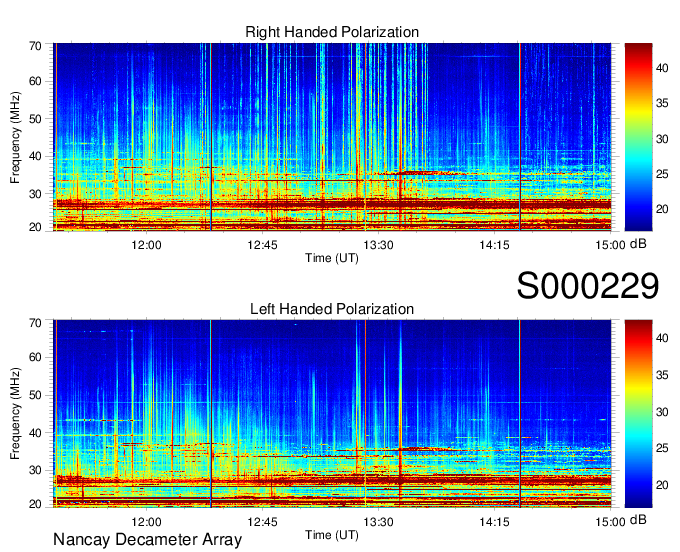Click the 15:00 tick of Right Handed plot
This screenshot has height=552, width=680.
[610, 245]
